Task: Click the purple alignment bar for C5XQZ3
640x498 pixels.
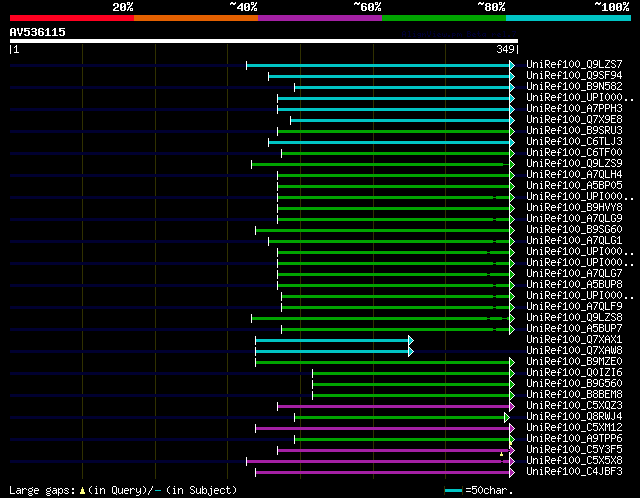Action: [396, 407]
